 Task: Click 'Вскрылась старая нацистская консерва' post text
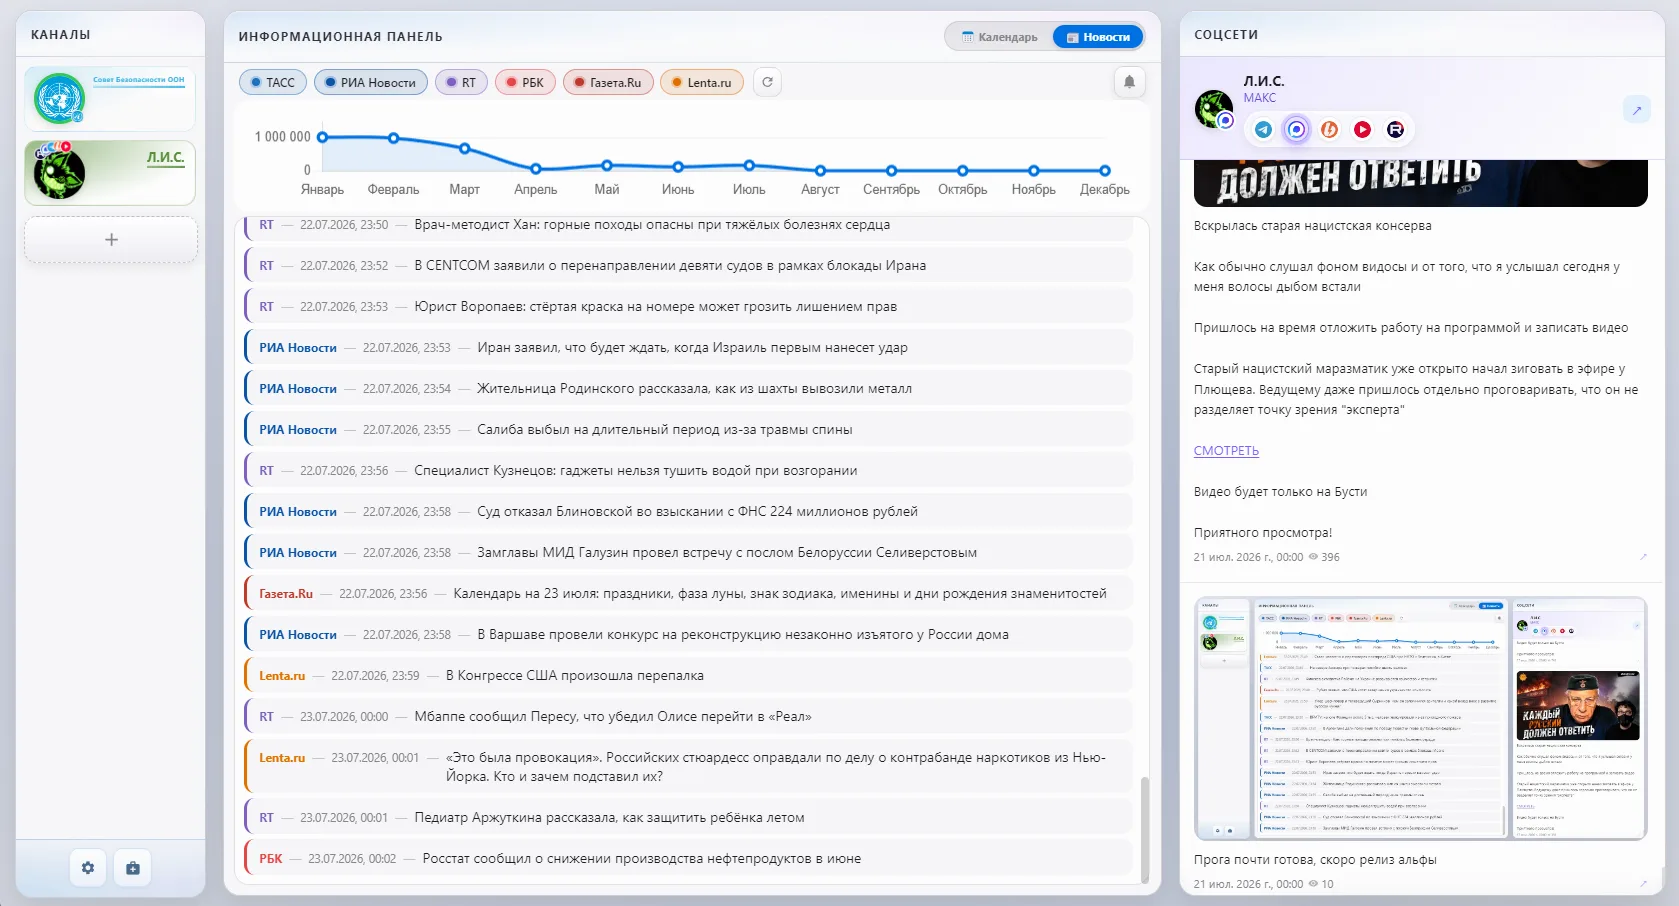(x=1312, y=226)
